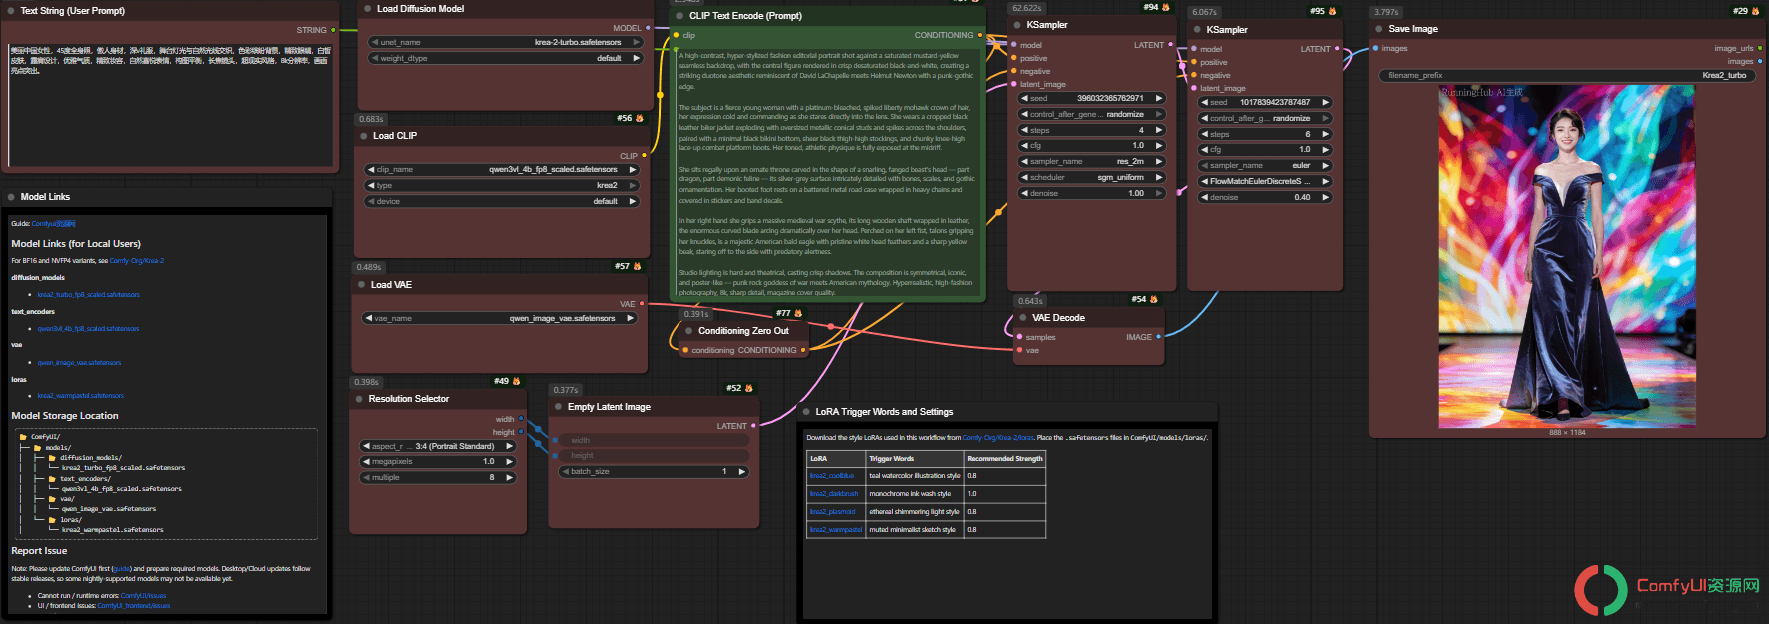
Task: Toggle collapse on the Conditioning Zero Out node
Action: pos(689,331)
